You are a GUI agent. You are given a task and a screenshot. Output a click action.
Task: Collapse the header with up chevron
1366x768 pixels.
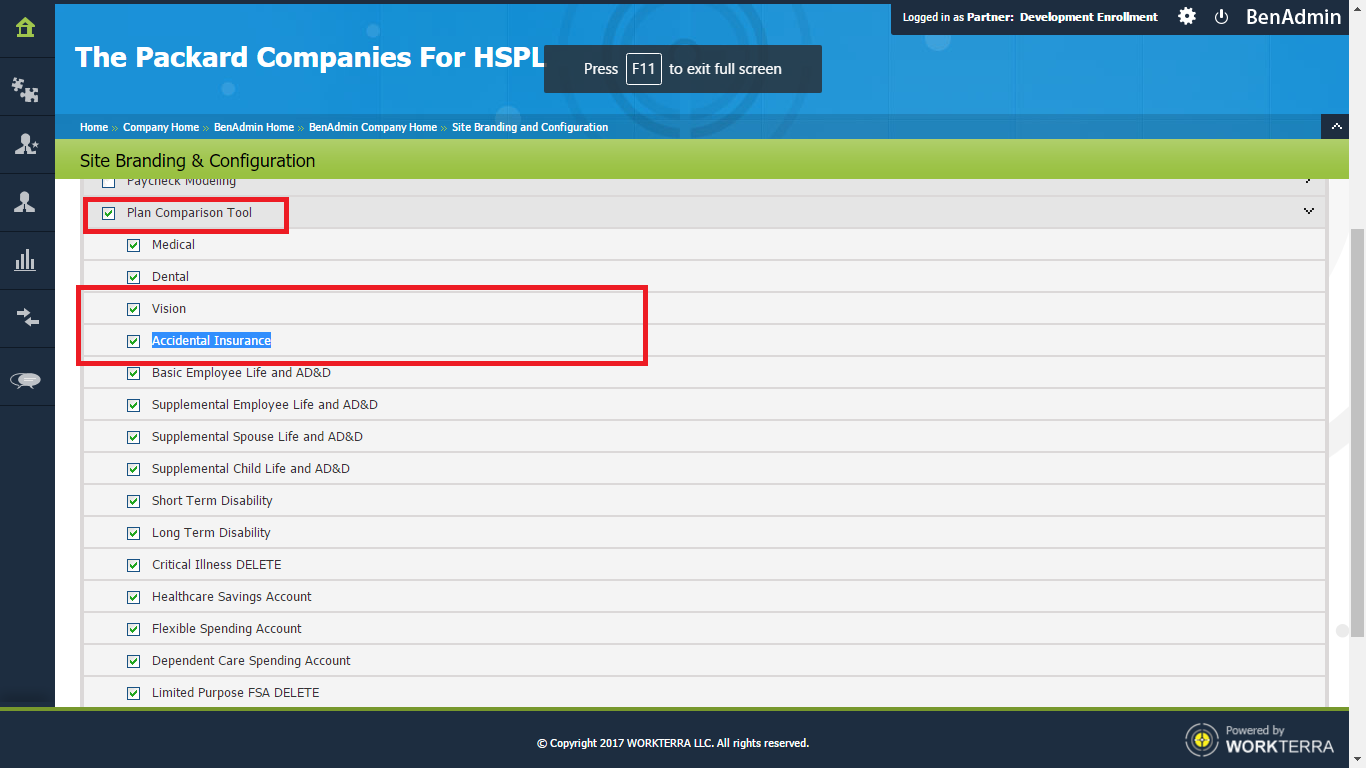click(x=1336, y=127)
